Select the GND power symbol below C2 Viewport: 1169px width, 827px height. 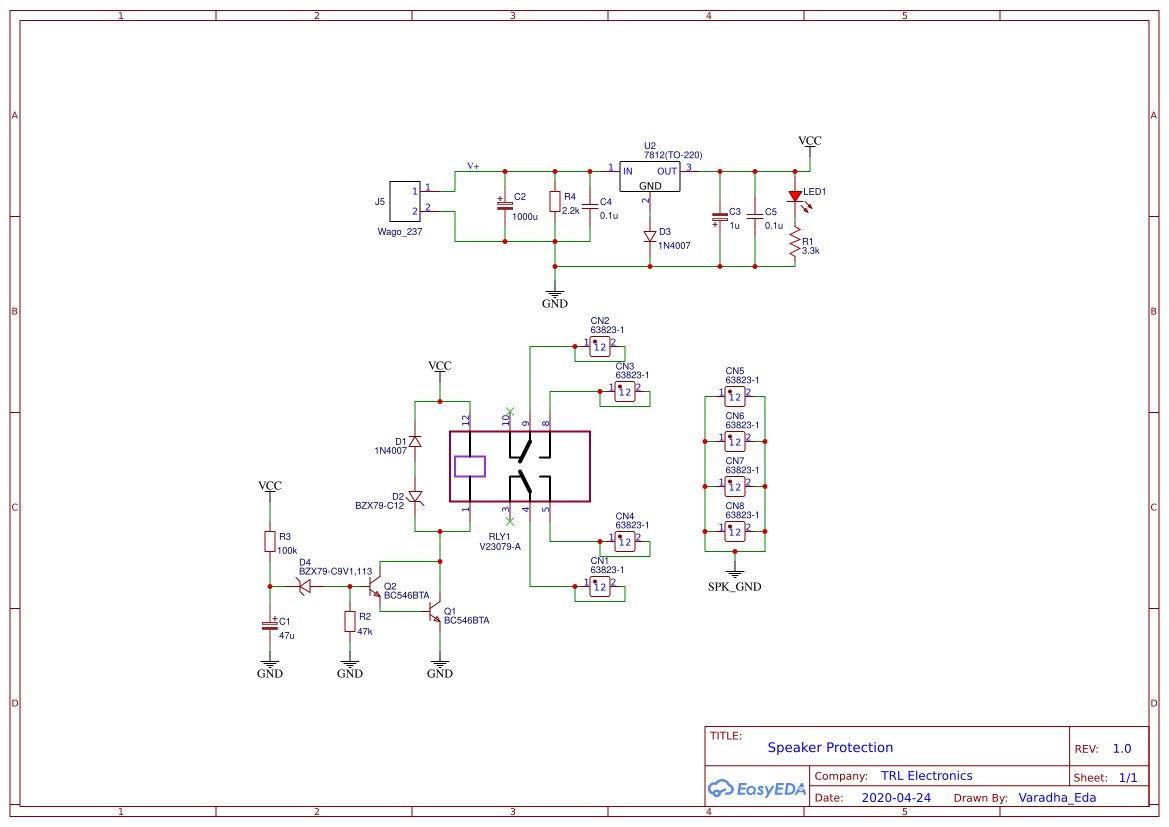click(x=555, y=294)
